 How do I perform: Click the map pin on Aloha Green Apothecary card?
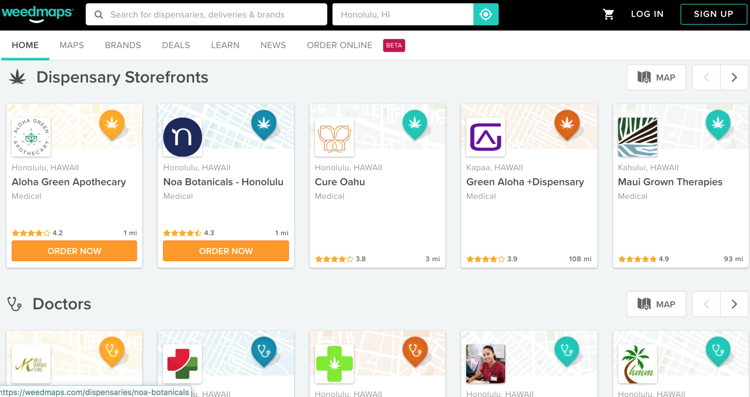pos(112,125)
